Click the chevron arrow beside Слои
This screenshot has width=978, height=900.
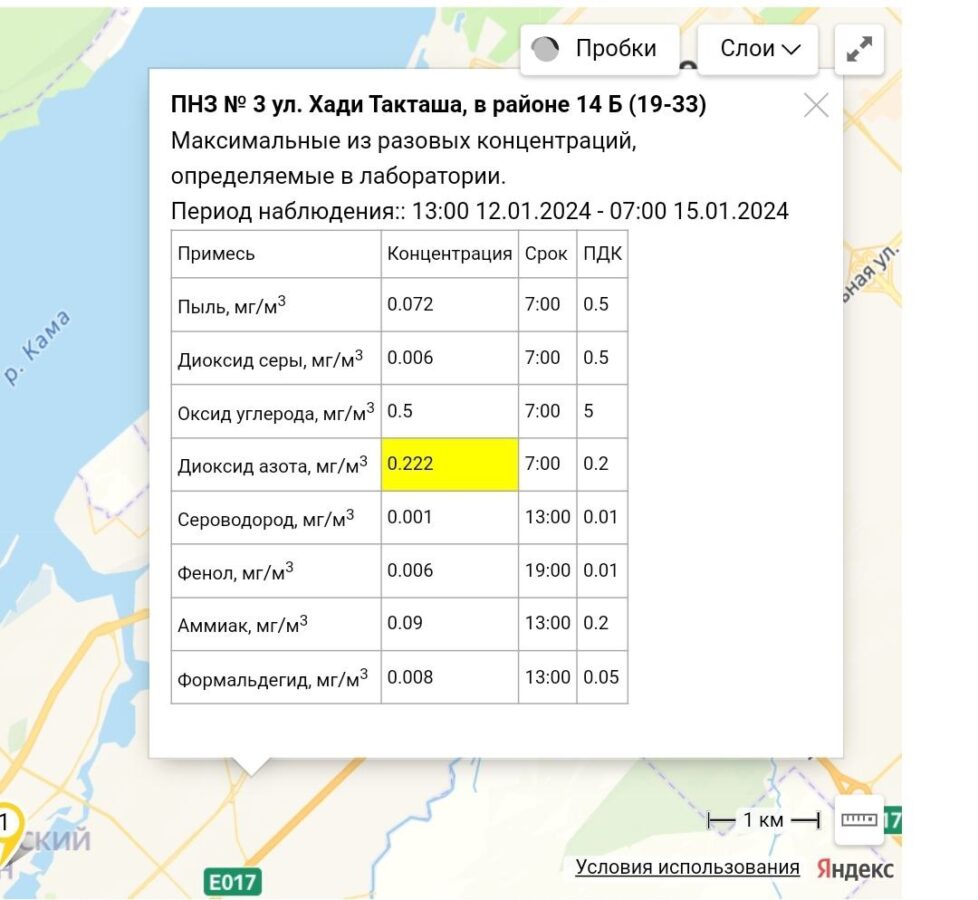pos(791,50)
